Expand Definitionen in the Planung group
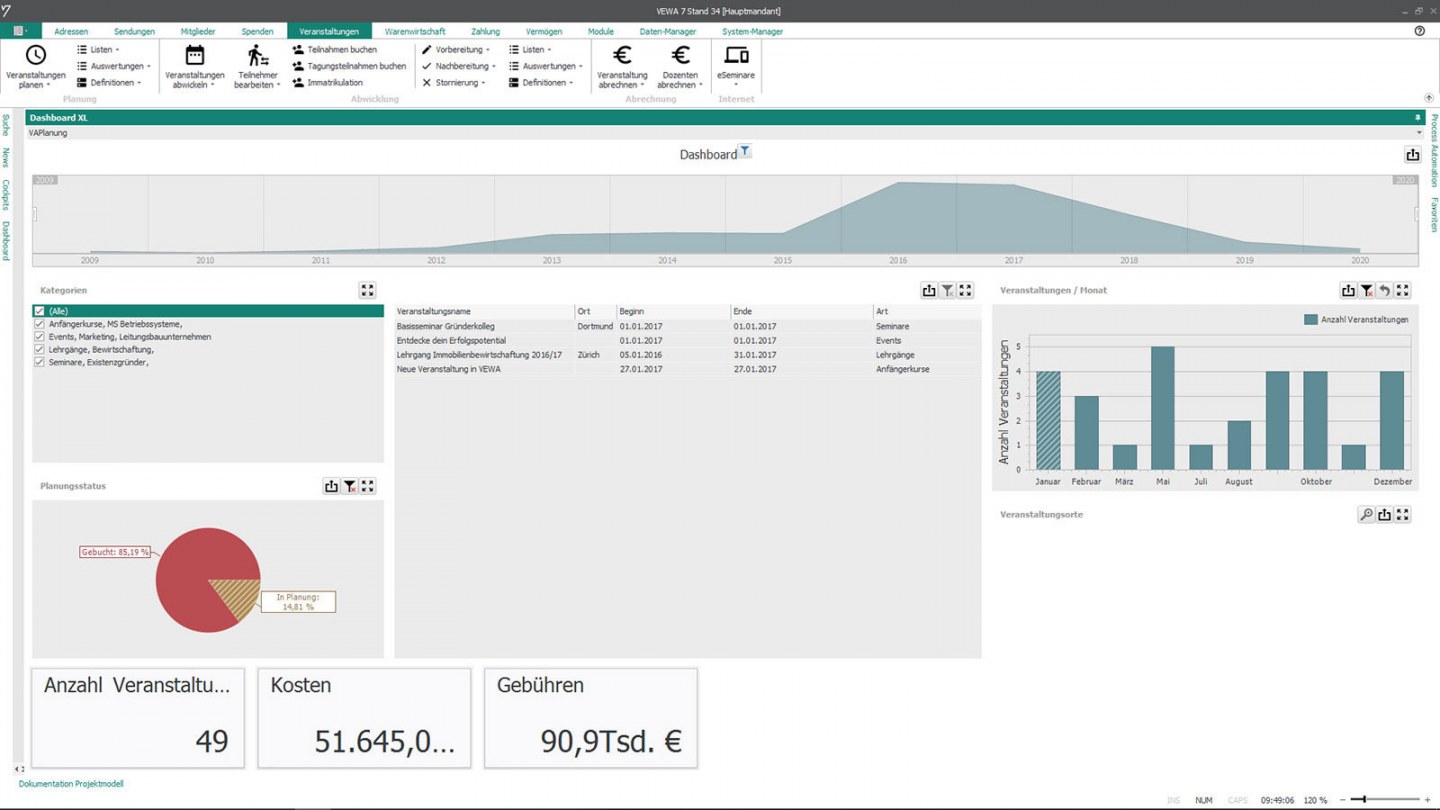Viewport: 1440px width, 810px height. (109, 83)
